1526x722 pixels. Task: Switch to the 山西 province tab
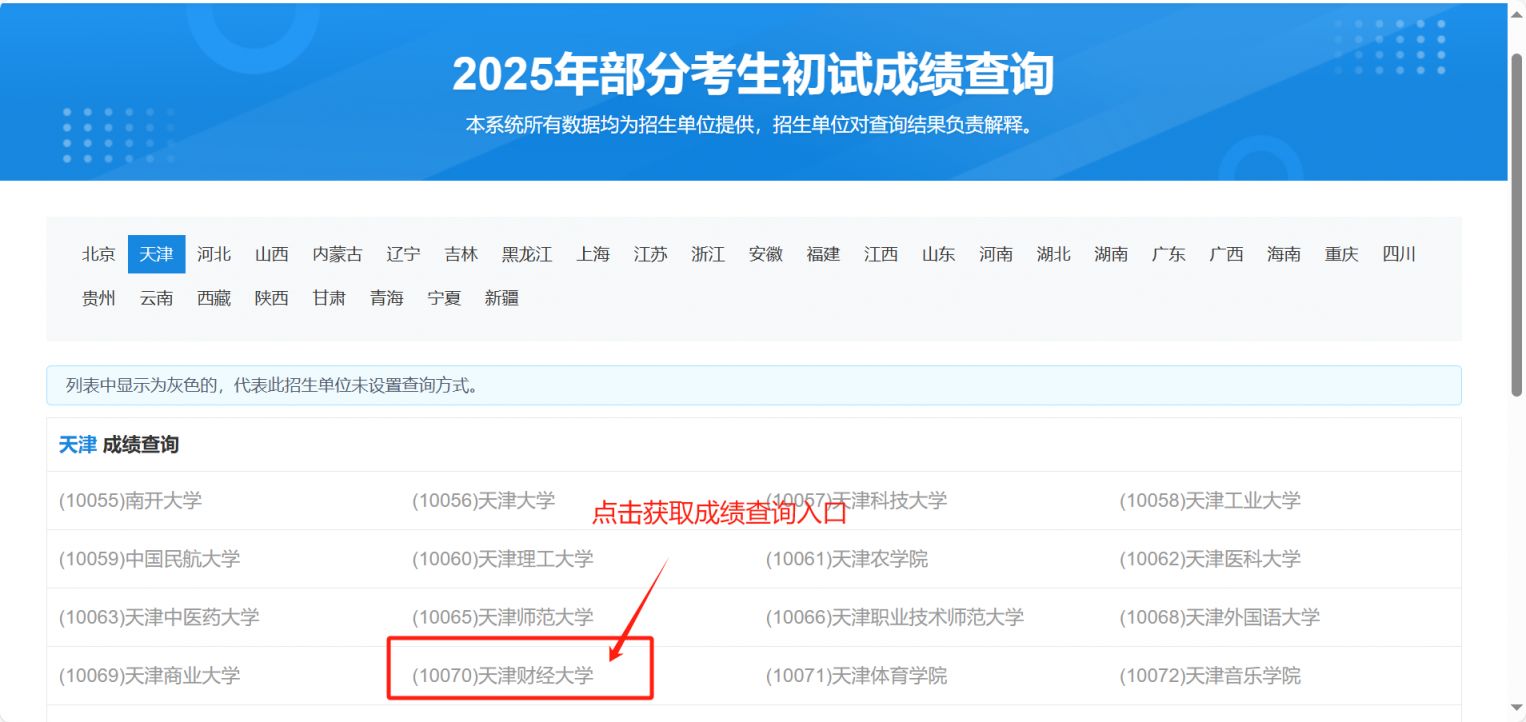click(272, 254)
